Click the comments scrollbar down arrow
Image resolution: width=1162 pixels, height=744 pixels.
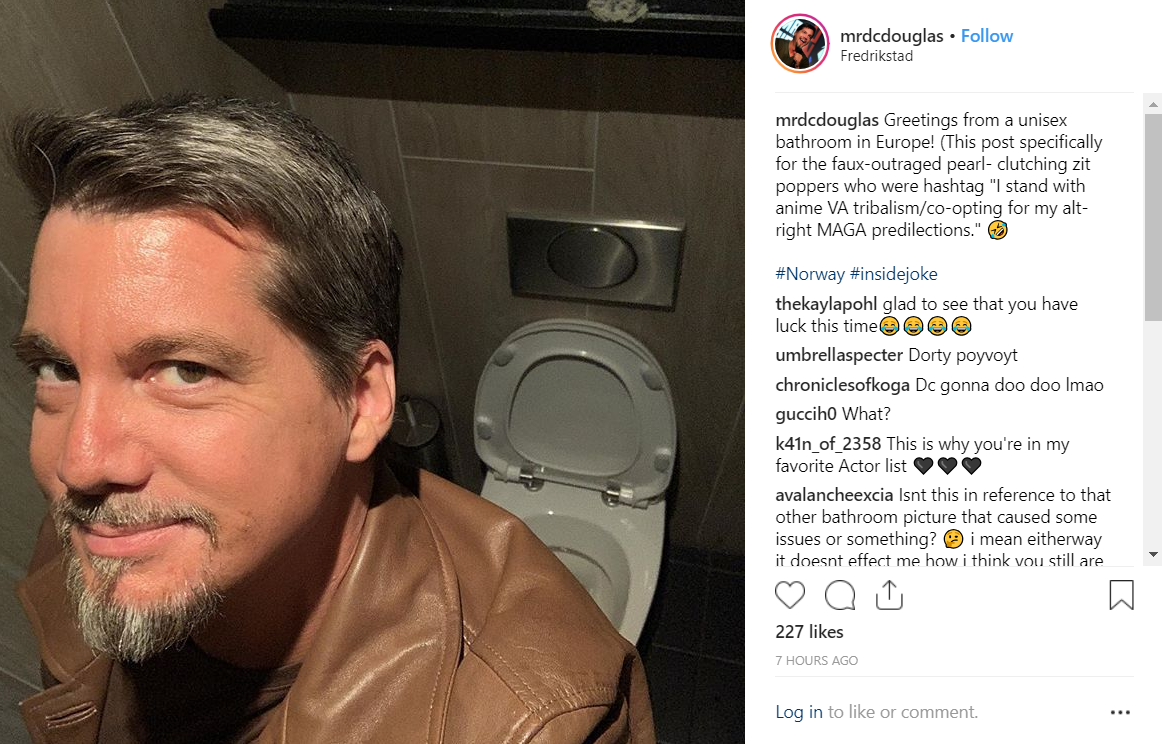click(x=1153, y=555)
